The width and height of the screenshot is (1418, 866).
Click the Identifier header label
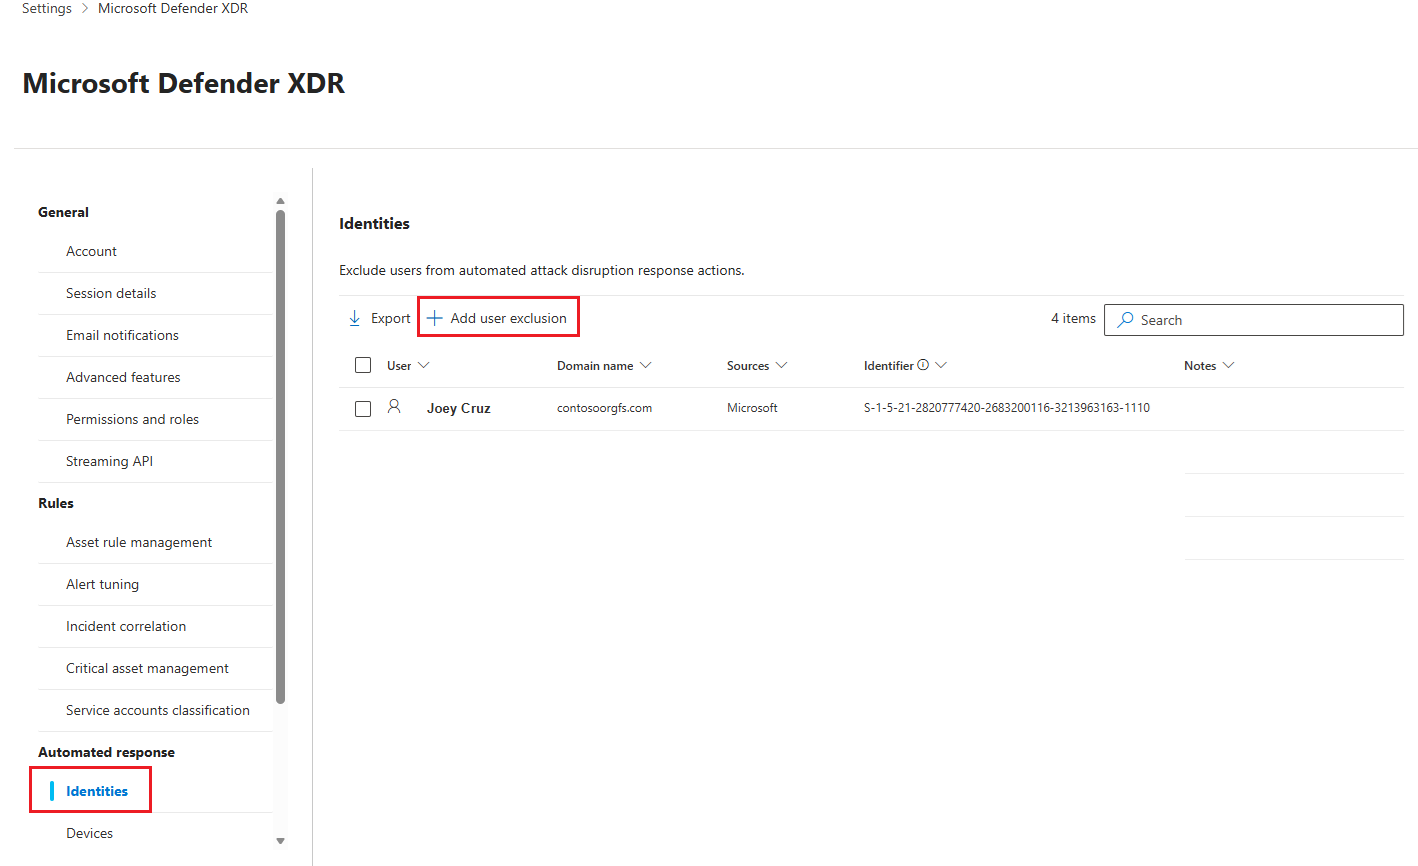coord(888,365)
